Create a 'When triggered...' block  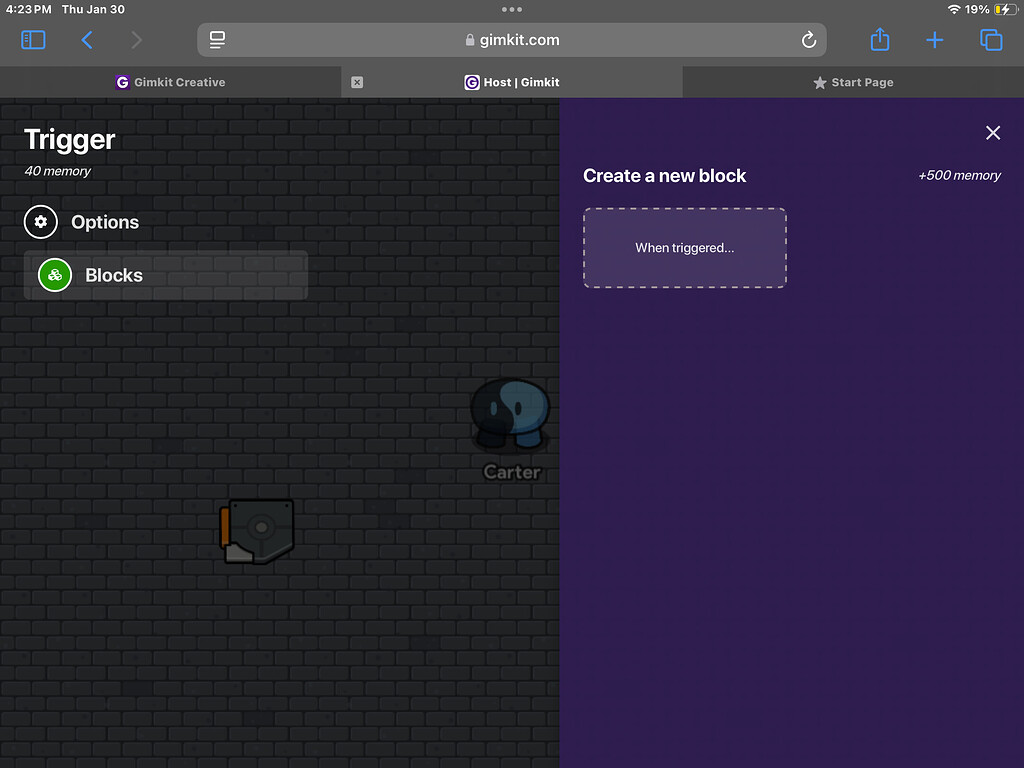point(684,248)
